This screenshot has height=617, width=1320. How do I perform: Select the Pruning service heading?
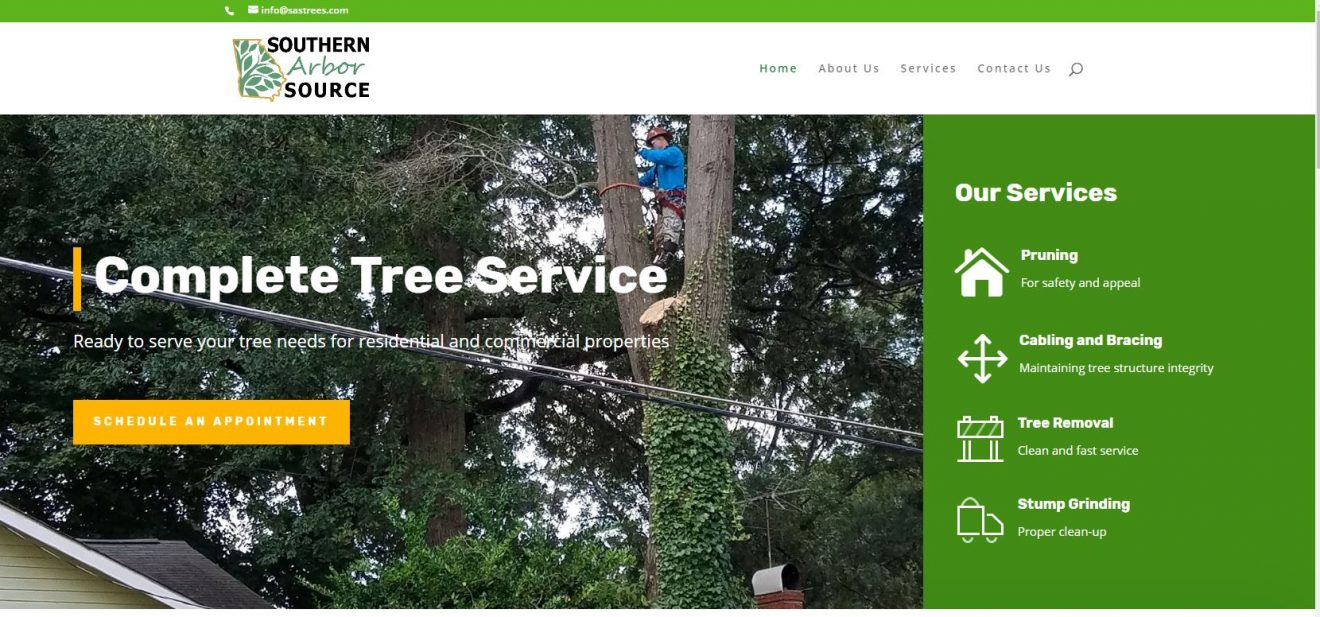pyautogui.click(x=1049, y=255)
